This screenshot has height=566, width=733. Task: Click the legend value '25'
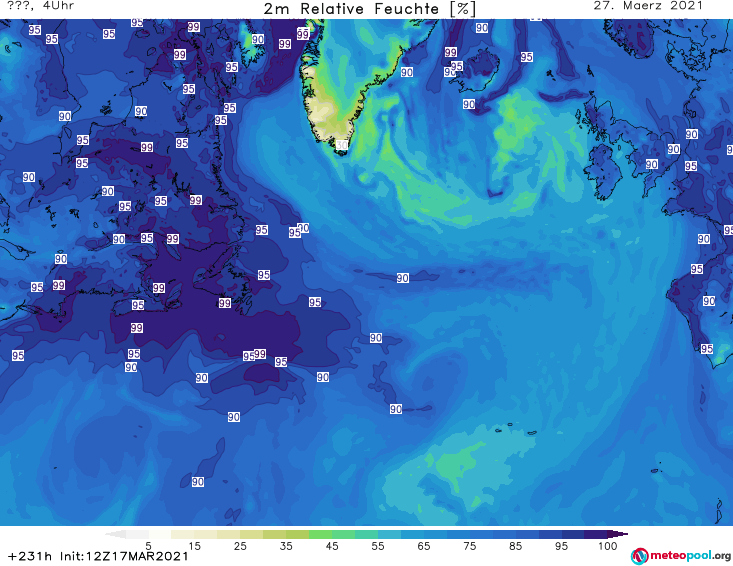pos(240,546)
